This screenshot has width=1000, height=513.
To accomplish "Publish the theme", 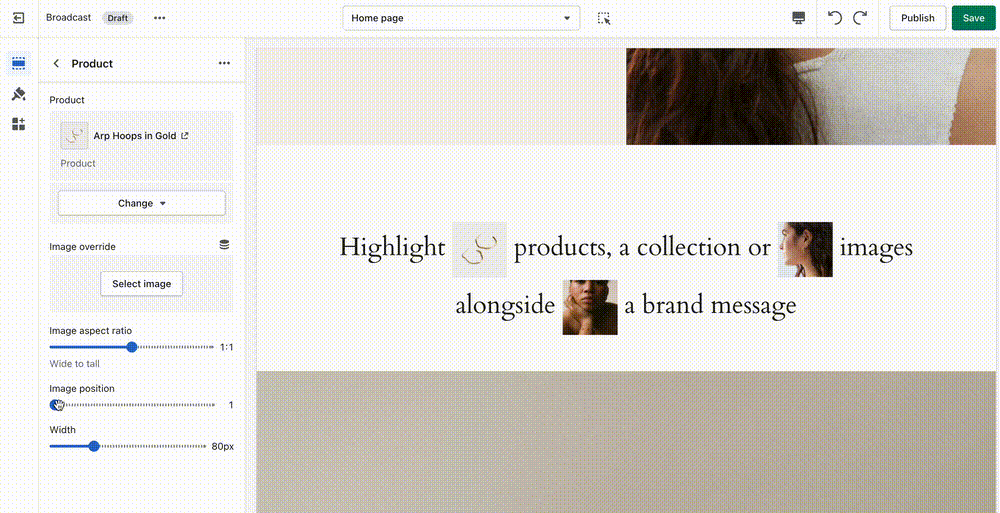I will point(917,18).
